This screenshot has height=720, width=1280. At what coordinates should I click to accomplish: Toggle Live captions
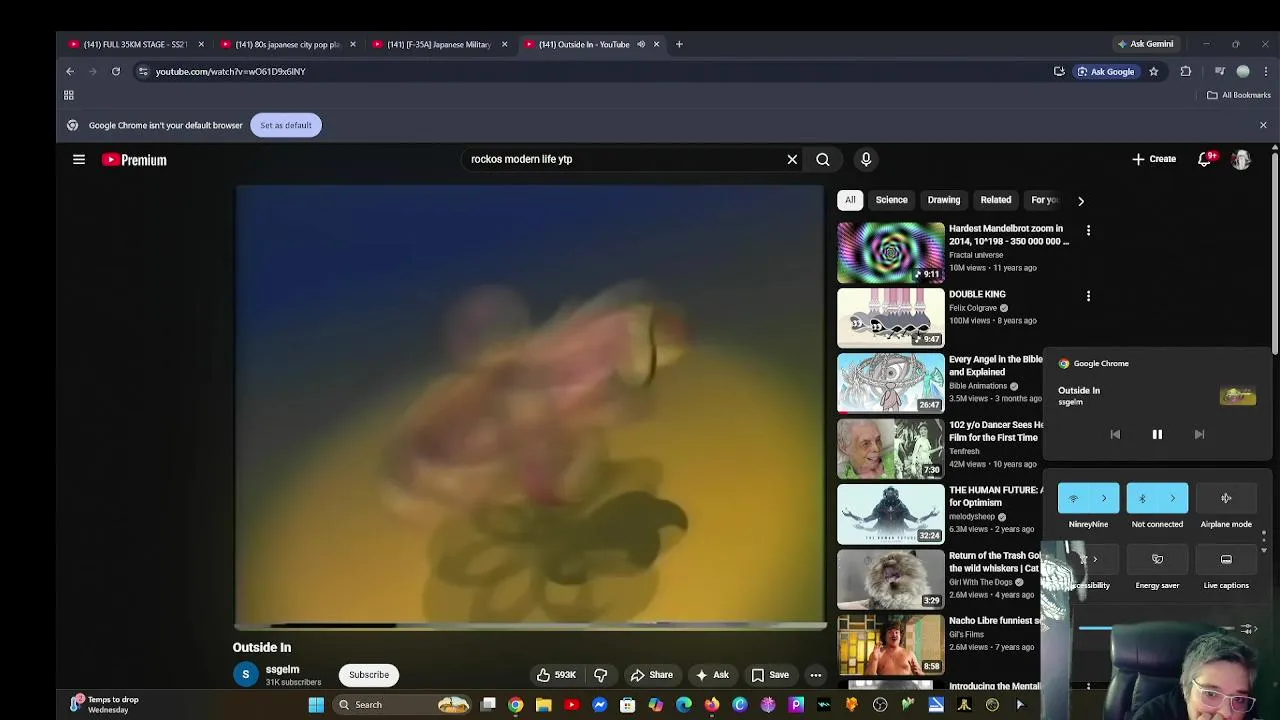click(1226, 560)
